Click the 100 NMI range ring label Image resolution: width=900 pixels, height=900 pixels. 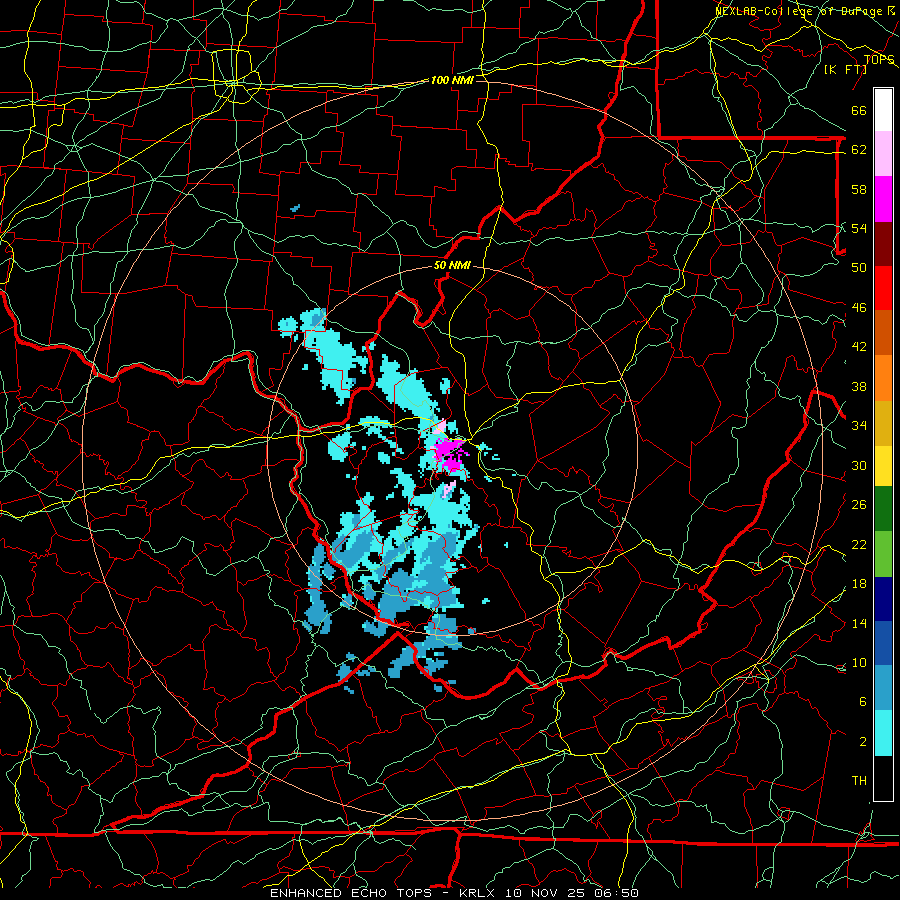pos(452,80)
